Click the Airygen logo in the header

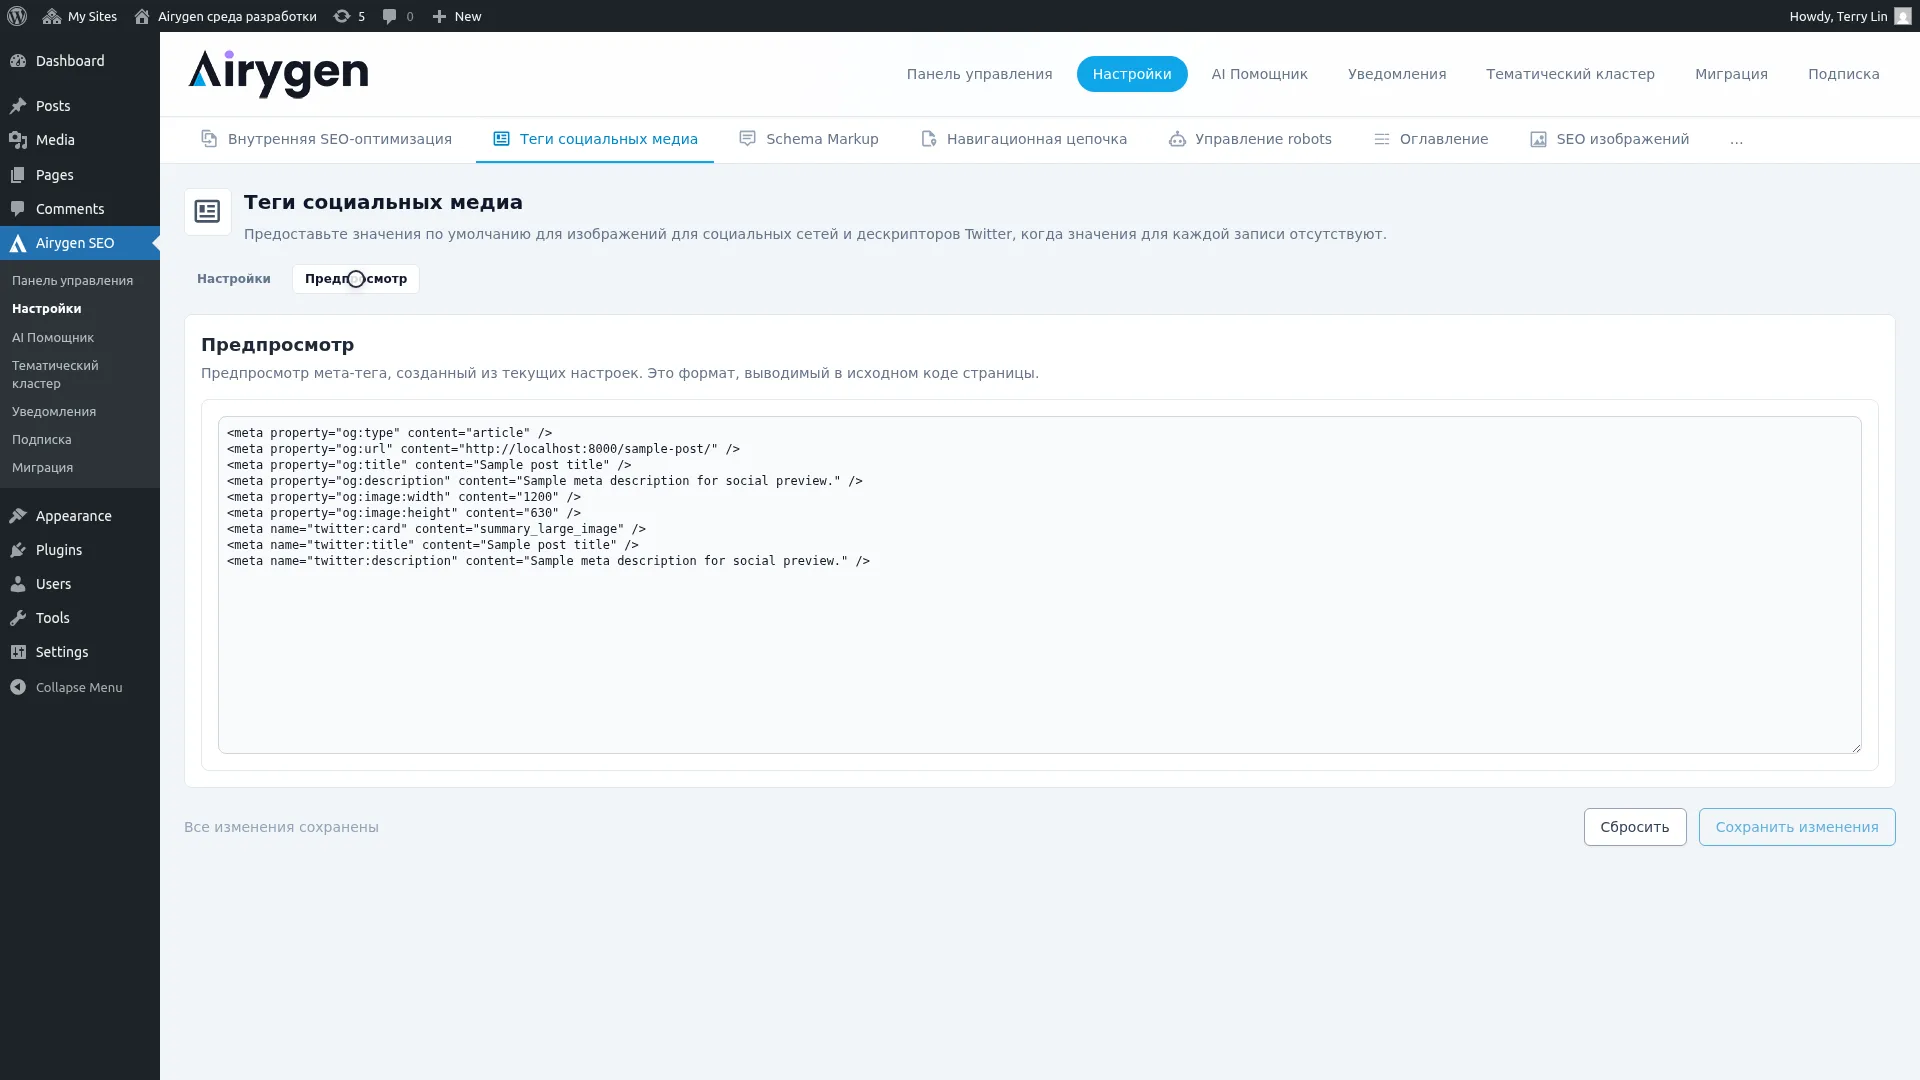pyautogui.click(x=278, y=74)
